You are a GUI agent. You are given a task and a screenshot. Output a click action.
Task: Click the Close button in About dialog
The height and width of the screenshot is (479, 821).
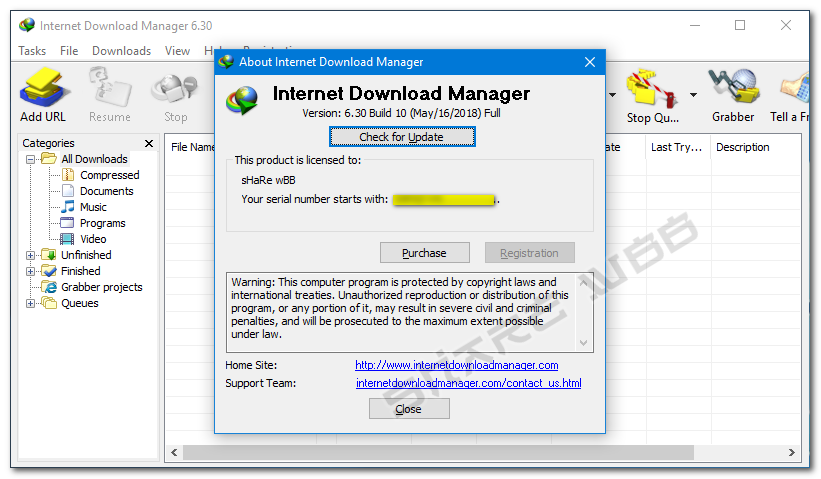coord(409,409)
